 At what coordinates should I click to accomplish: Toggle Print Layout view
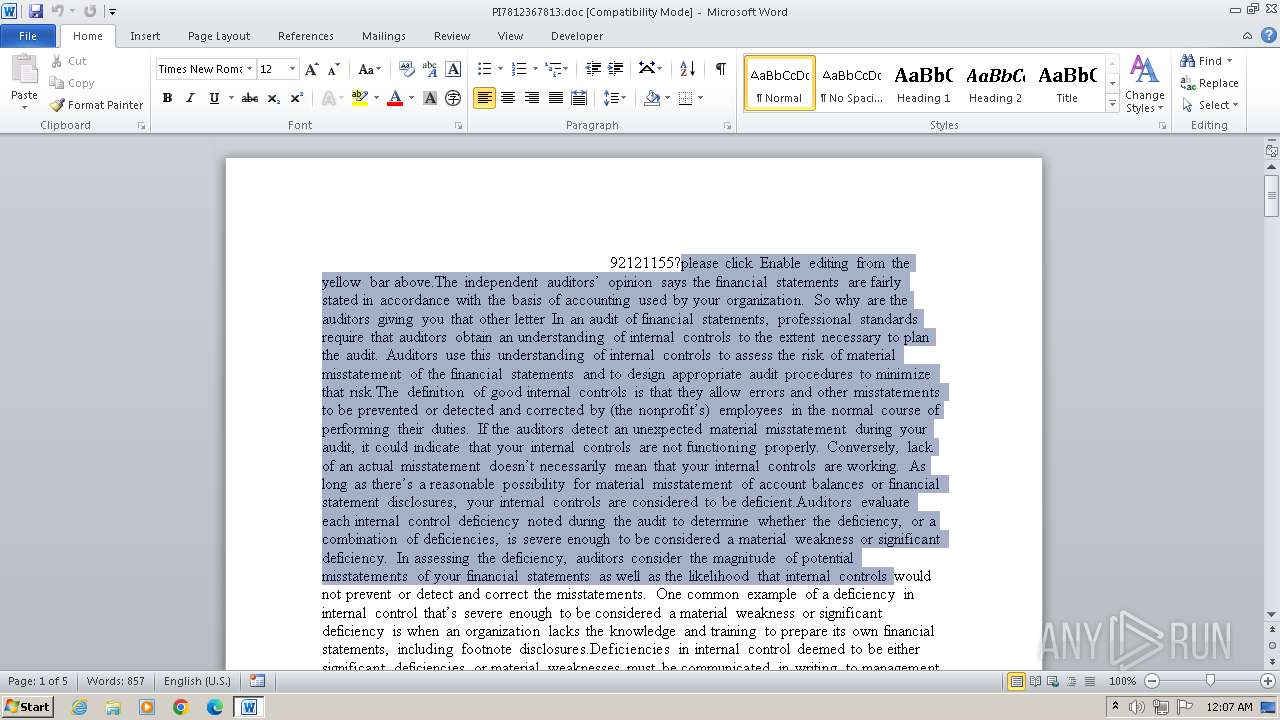click(x=1017, y=681)
